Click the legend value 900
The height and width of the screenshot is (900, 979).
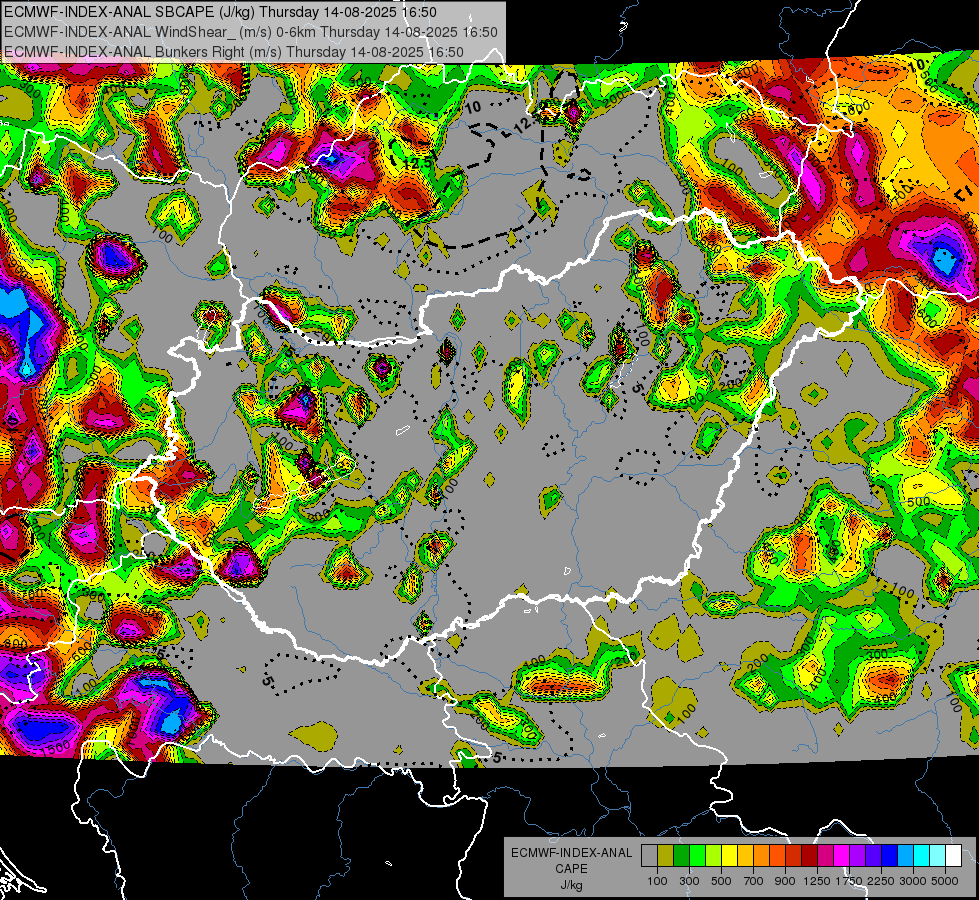(x=785, y=881)
